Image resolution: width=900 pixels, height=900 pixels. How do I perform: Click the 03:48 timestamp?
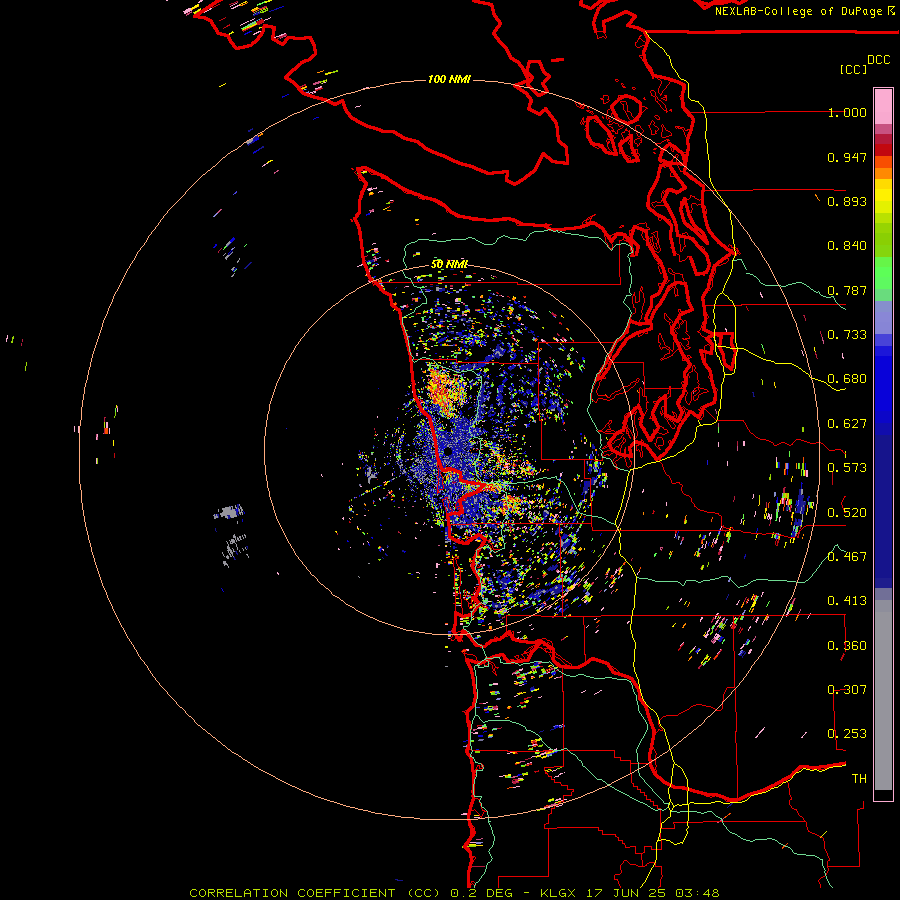[x=697, y=893]
